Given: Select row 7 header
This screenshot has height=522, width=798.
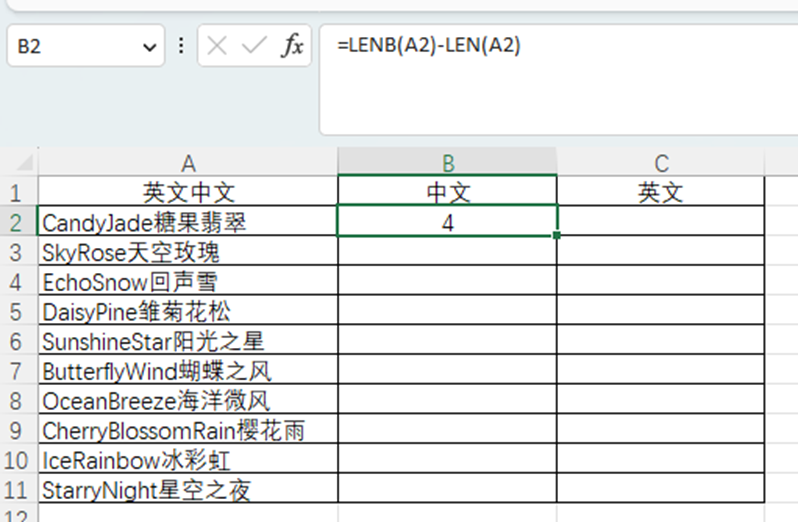Looking at the screenshot, I should click(18, 370).
